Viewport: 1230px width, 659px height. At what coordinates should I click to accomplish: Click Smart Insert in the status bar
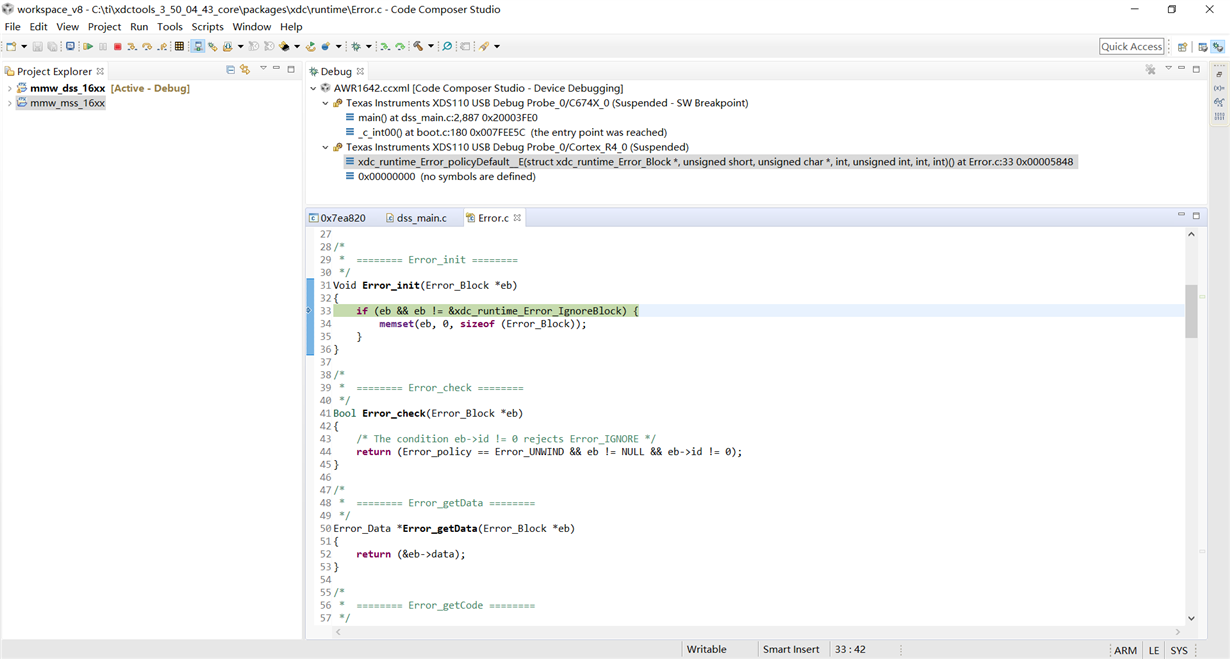pyautogui.click(x=791, y=649)
